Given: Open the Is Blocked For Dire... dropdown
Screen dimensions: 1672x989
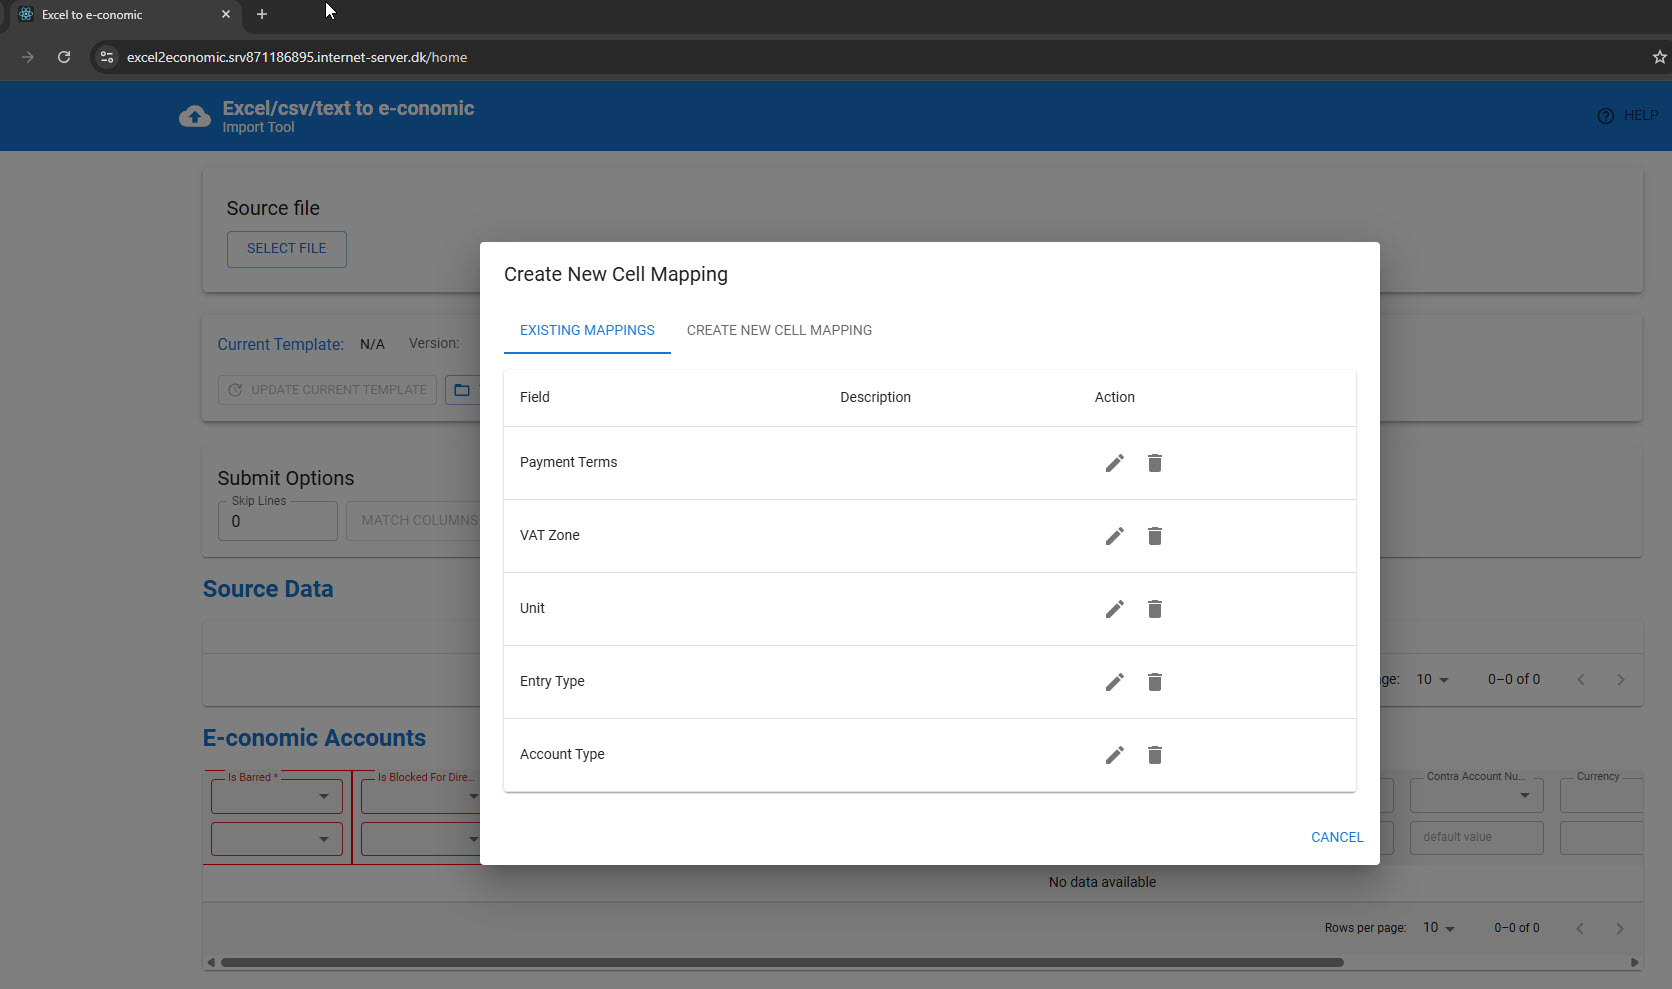Looking at the screenshot, I should click(421, 796).
